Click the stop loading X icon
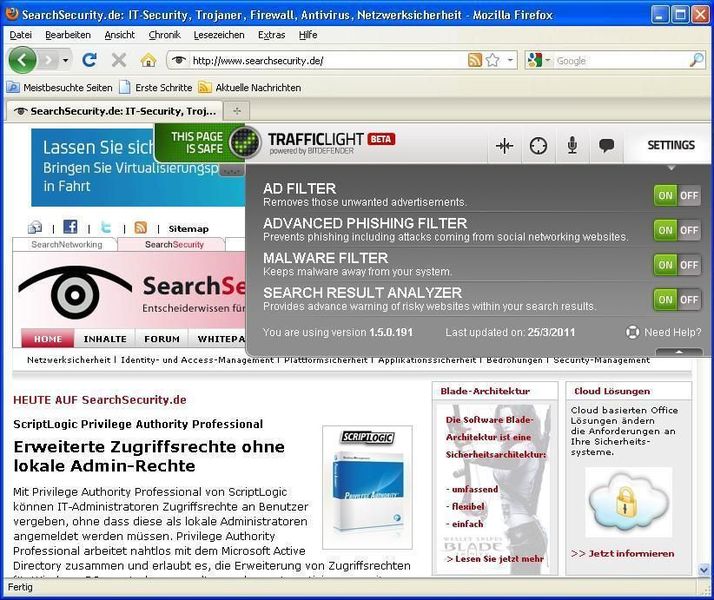714x600 pixels. [x=119, y=60]
